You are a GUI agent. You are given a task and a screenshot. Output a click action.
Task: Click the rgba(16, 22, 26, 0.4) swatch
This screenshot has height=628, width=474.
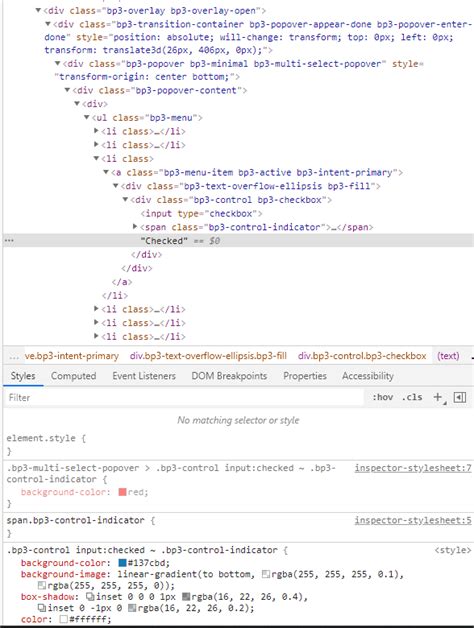(x=186, y=596)
